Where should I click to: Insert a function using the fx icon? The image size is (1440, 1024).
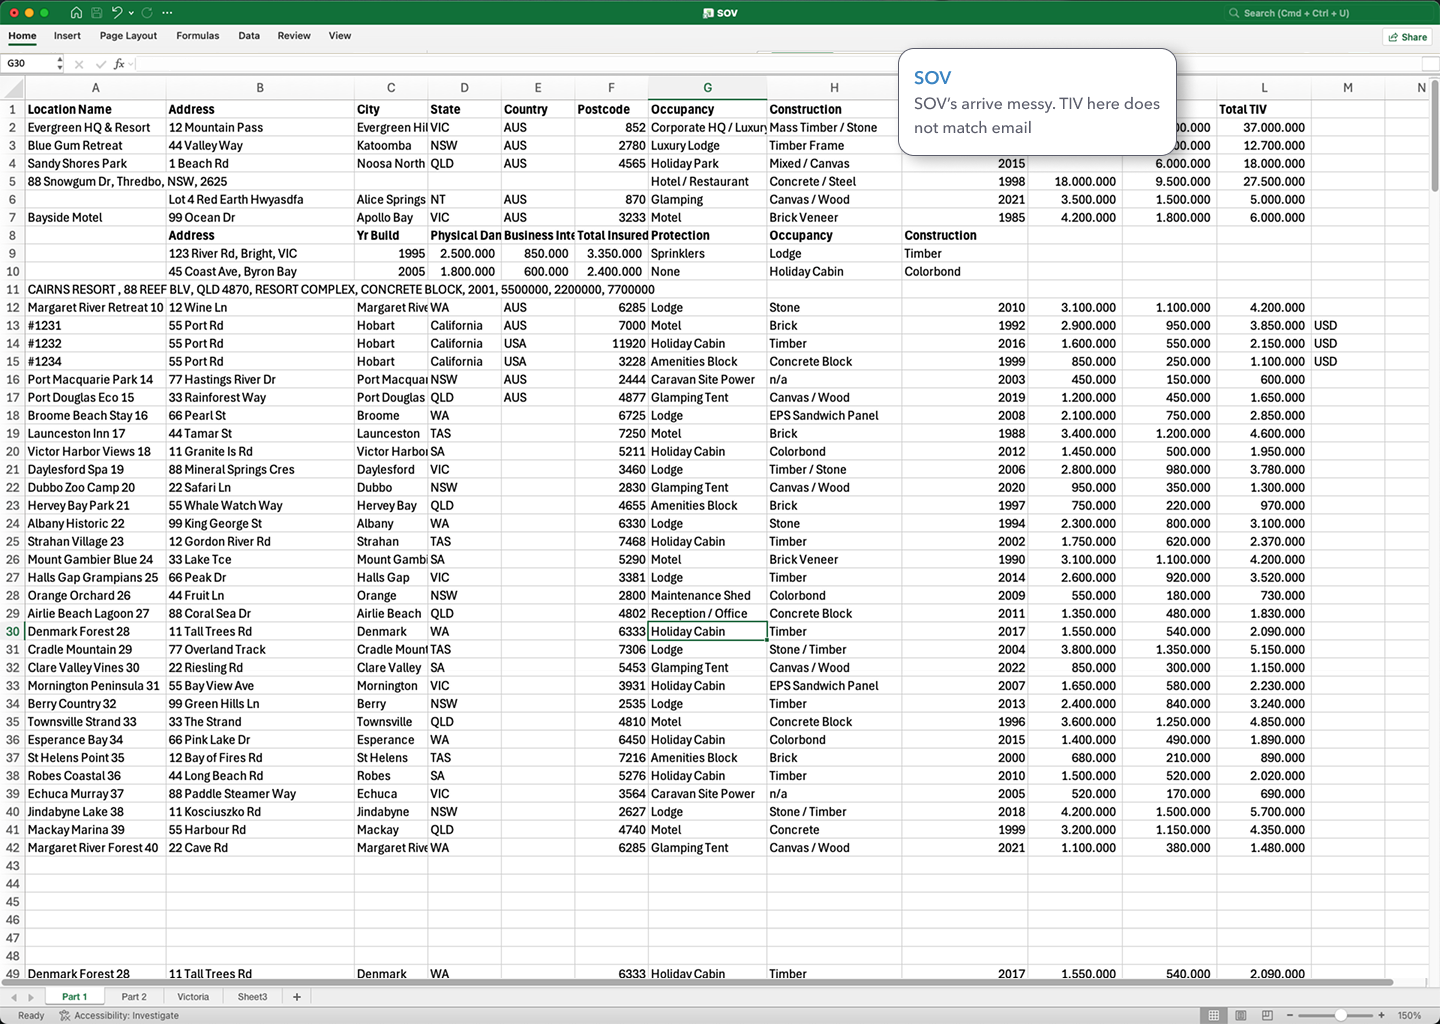(119, 63)
